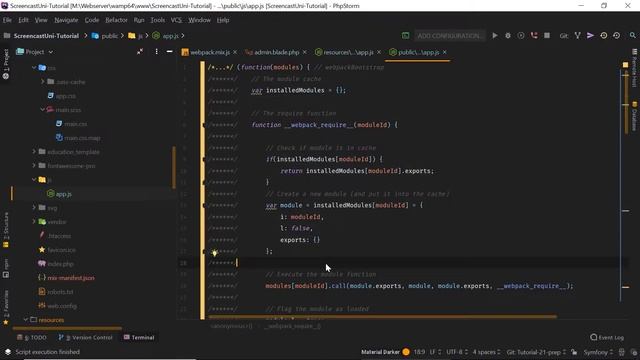Expand the education_template folder
The width and height of the screenshot is (640, 360).
[x=34, y=151]
